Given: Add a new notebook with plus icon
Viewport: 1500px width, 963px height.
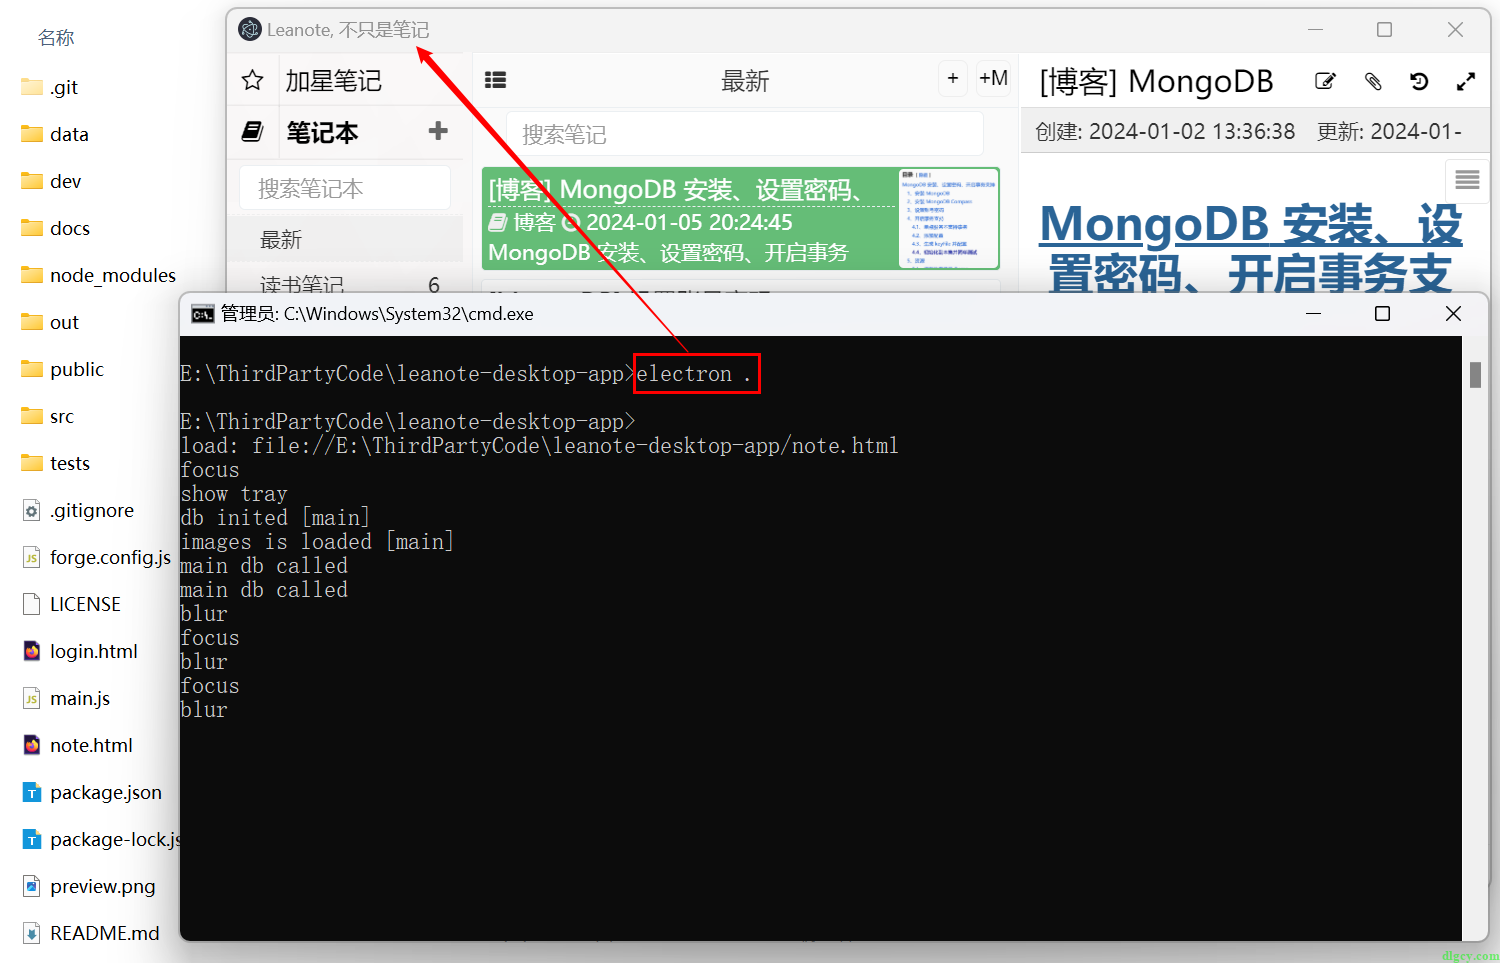Looking at the screenshot, I should [x=438, y=131].
